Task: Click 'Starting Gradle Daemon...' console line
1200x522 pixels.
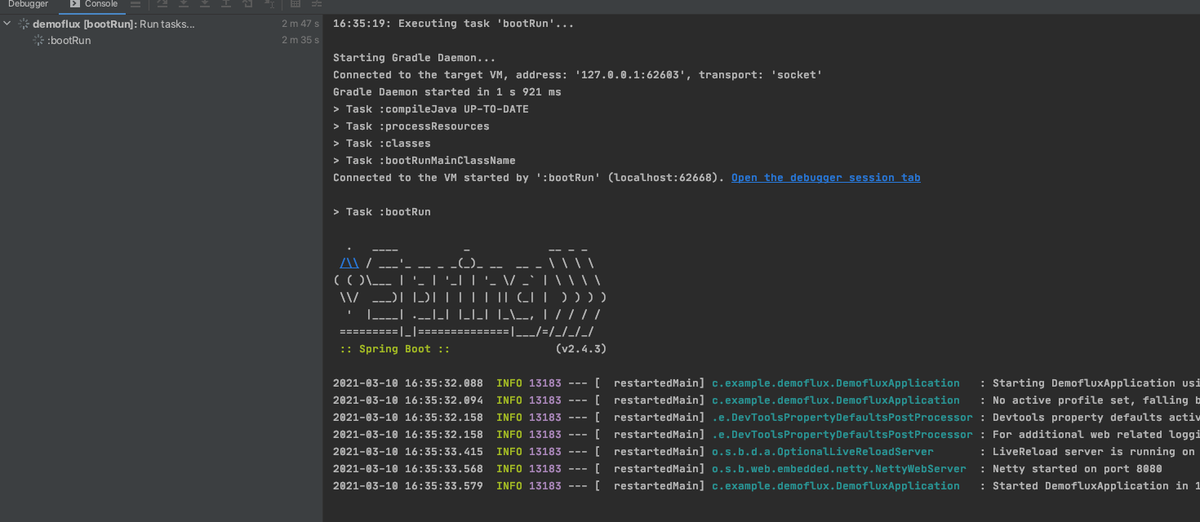Action: [x=414, y=58]
